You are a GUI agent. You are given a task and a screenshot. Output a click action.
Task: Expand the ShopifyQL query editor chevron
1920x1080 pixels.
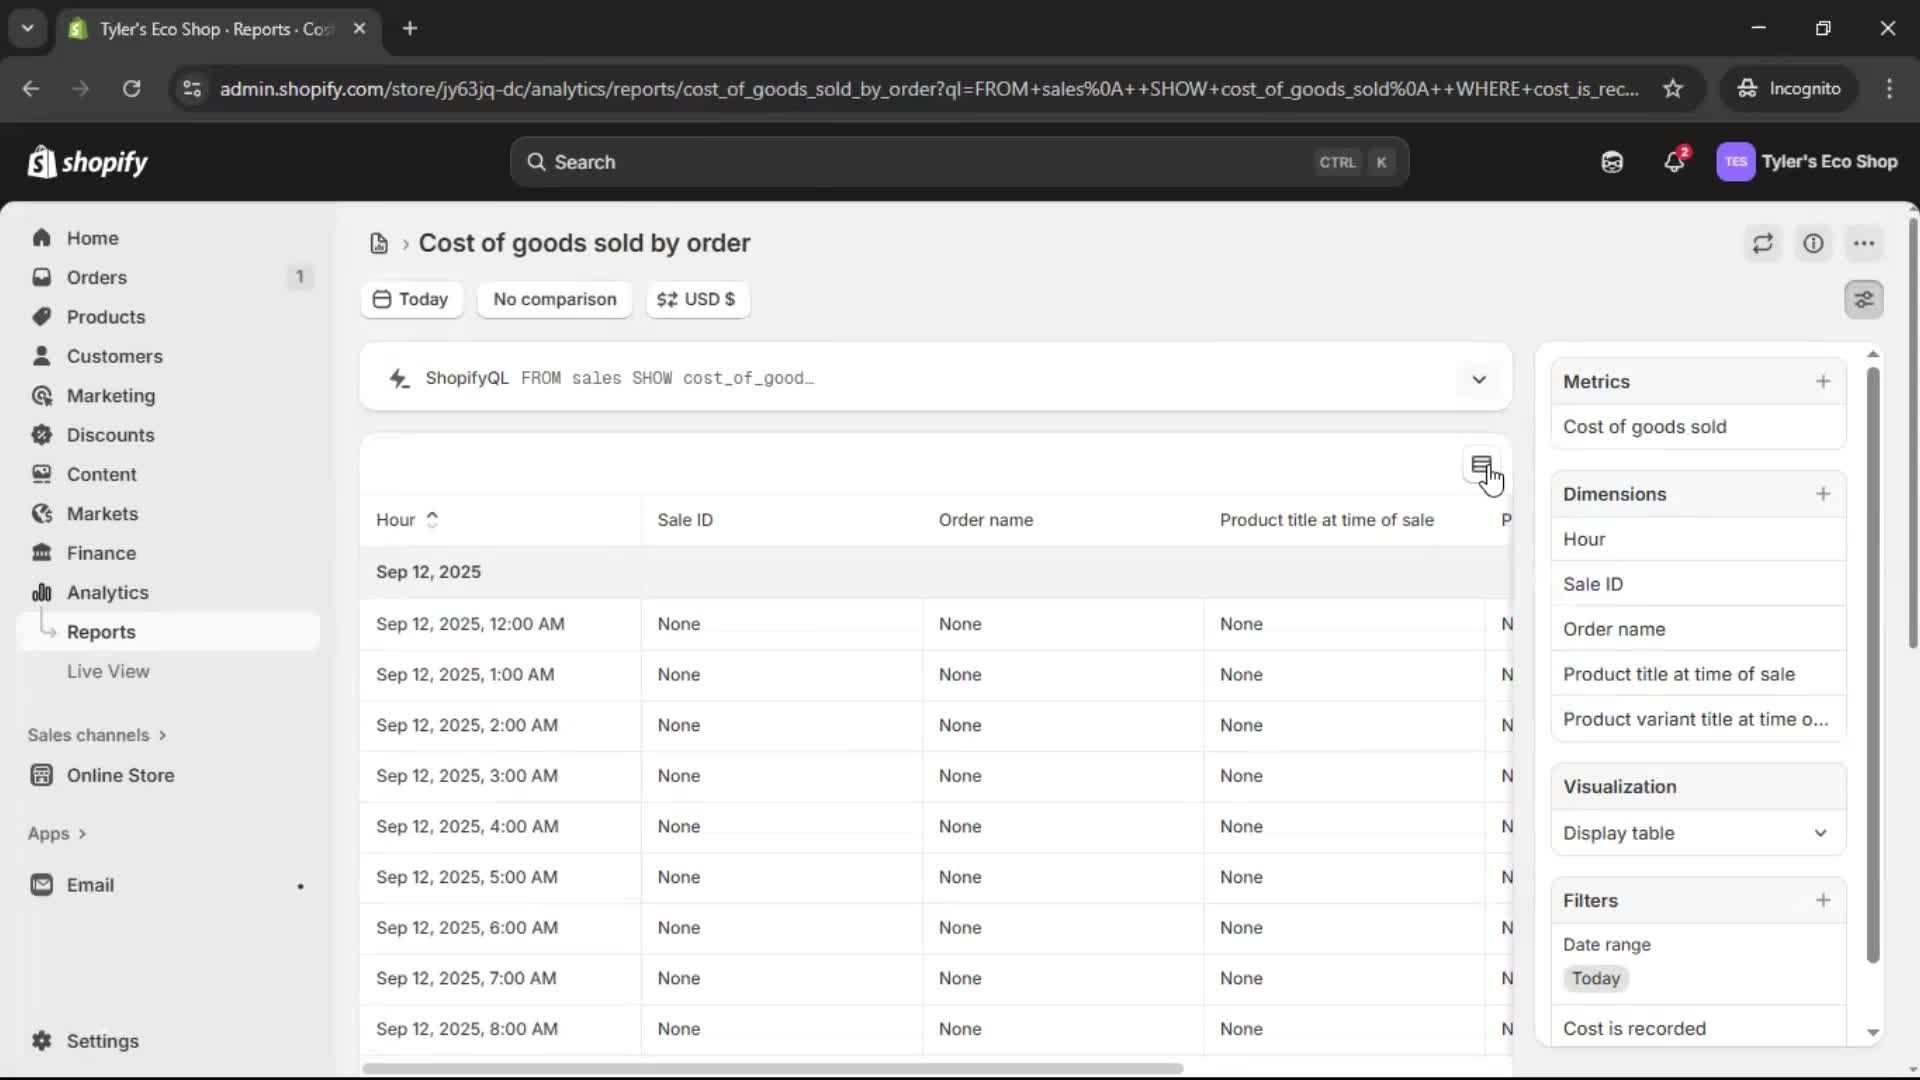pos(1479,379)
